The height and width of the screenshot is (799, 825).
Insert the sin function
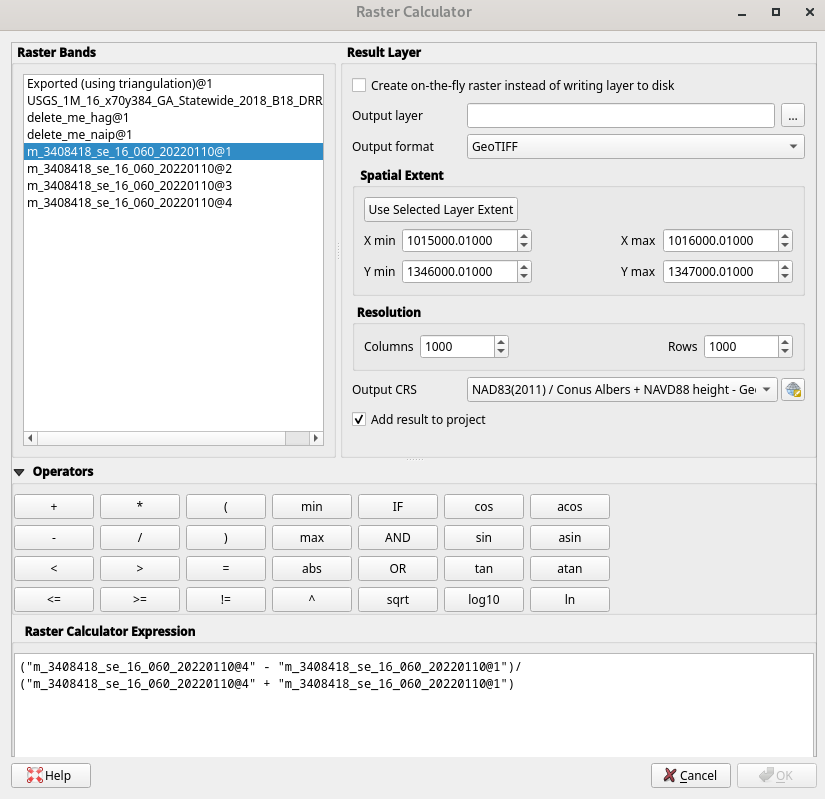484,538
